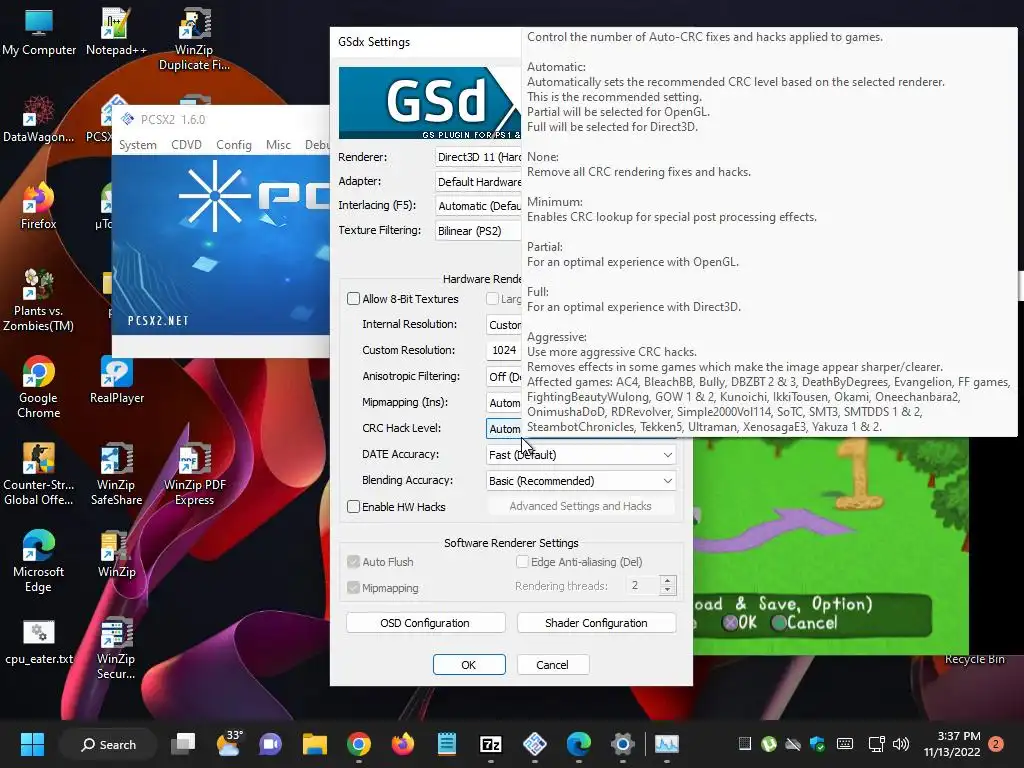The height and width of the screenshot is (768, 1024).
Task: Open the cpu_eater.txt file on the desktop
Action: [39, 641]
